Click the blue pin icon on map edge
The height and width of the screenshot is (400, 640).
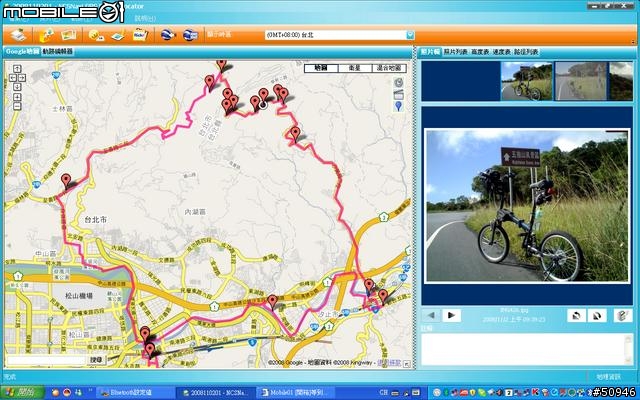[x=399, y=107]
